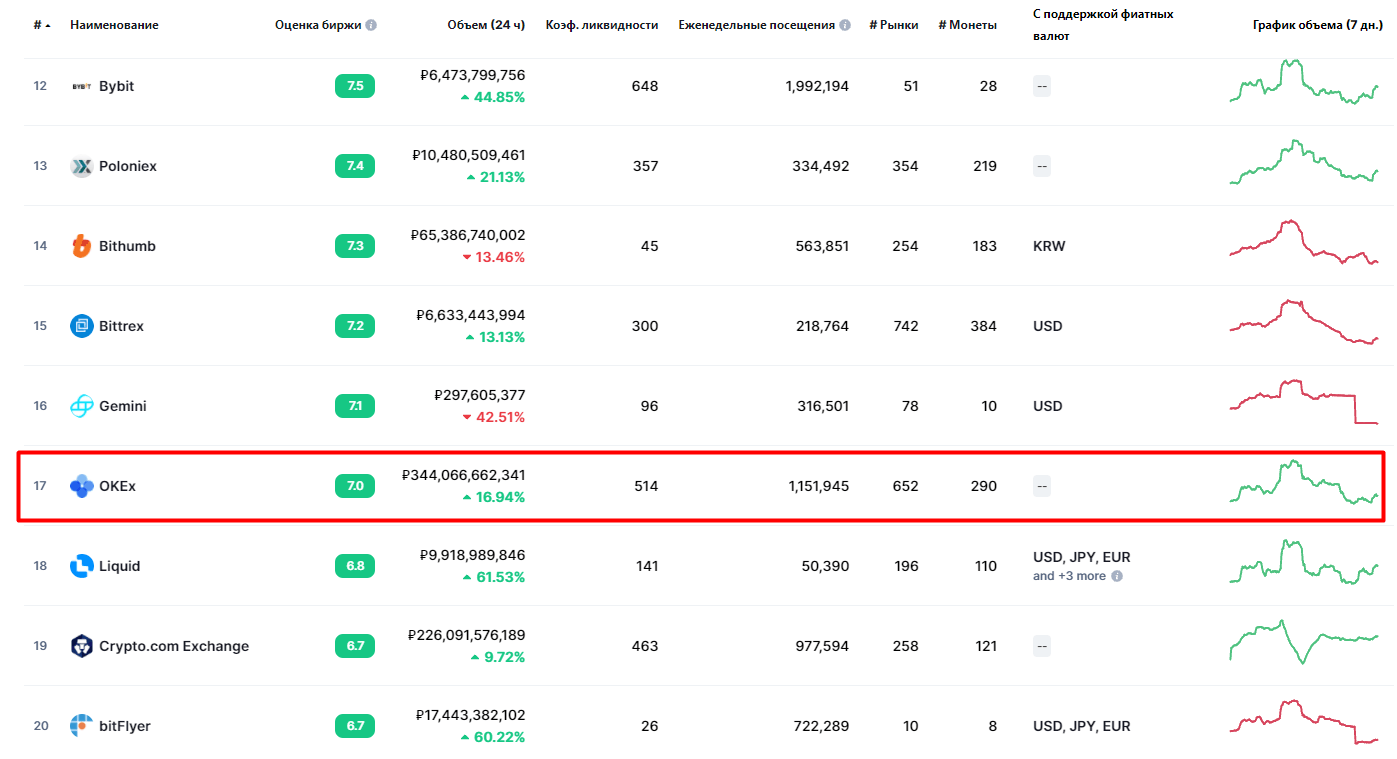Sort by Коэф. ликвидности header
Image resolution: width=1397 pixels, height=759 pixels.
pyautogui.click(x=602, y=25)
